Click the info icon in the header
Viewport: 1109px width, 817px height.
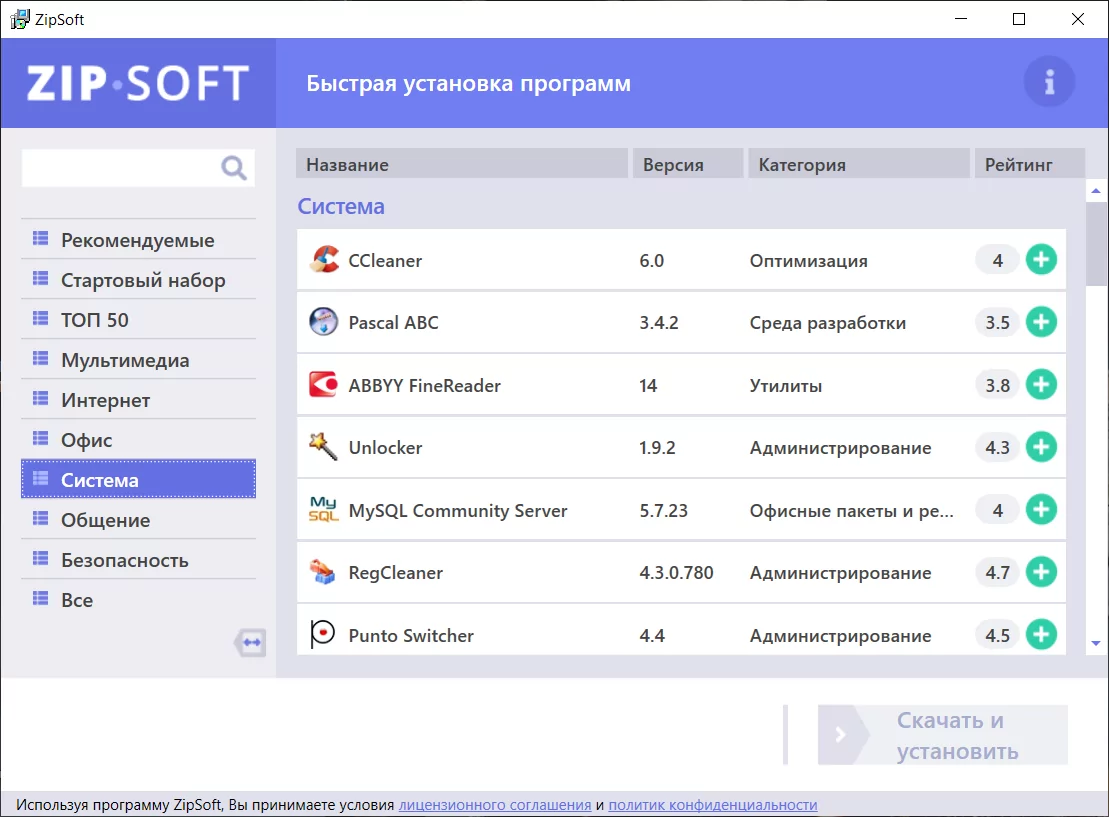coord(1050,82)
